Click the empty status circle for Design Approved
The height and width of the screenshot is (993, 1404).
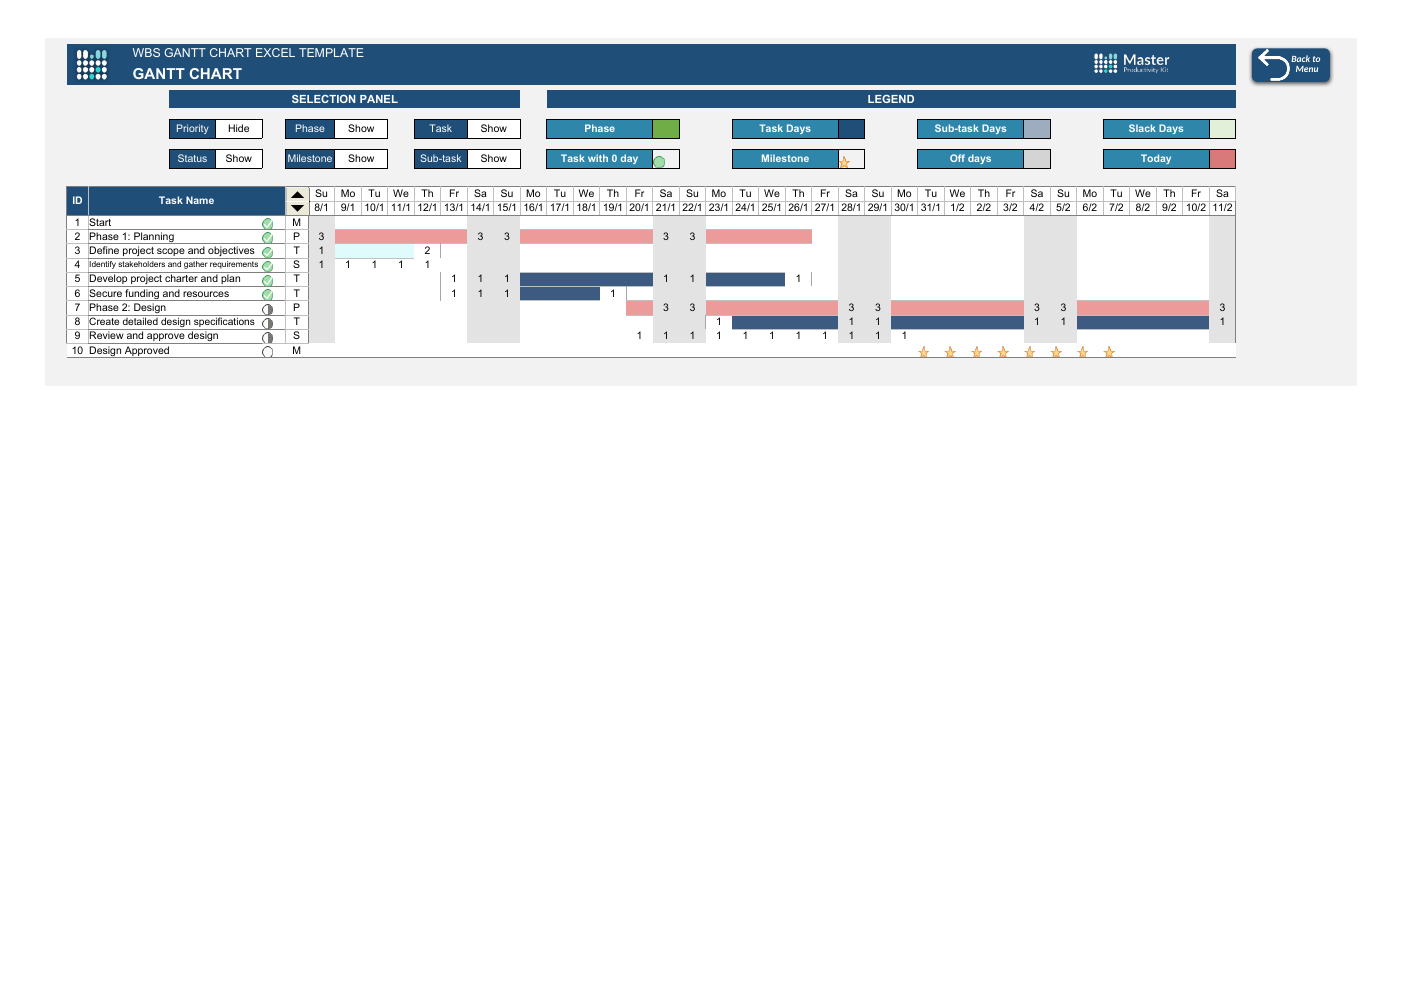point(267,352)
